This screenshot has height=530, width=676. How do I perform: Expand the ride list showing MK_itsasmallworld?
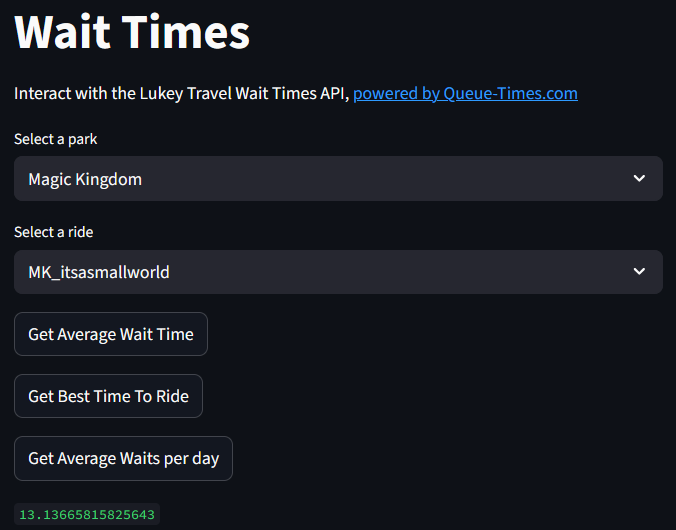[338, 272]
